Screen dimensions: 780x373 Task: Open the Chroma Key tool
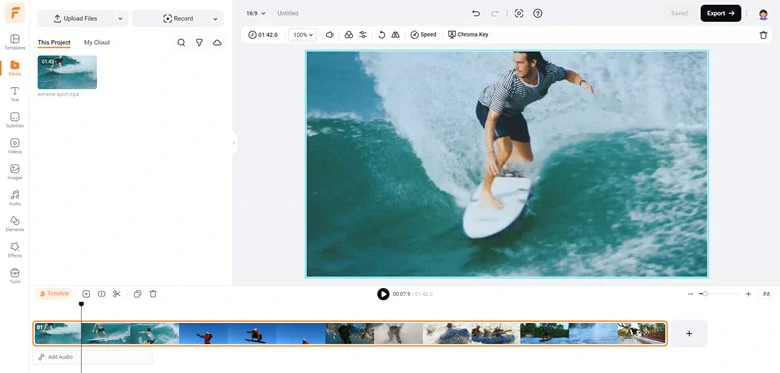[468, 35]
